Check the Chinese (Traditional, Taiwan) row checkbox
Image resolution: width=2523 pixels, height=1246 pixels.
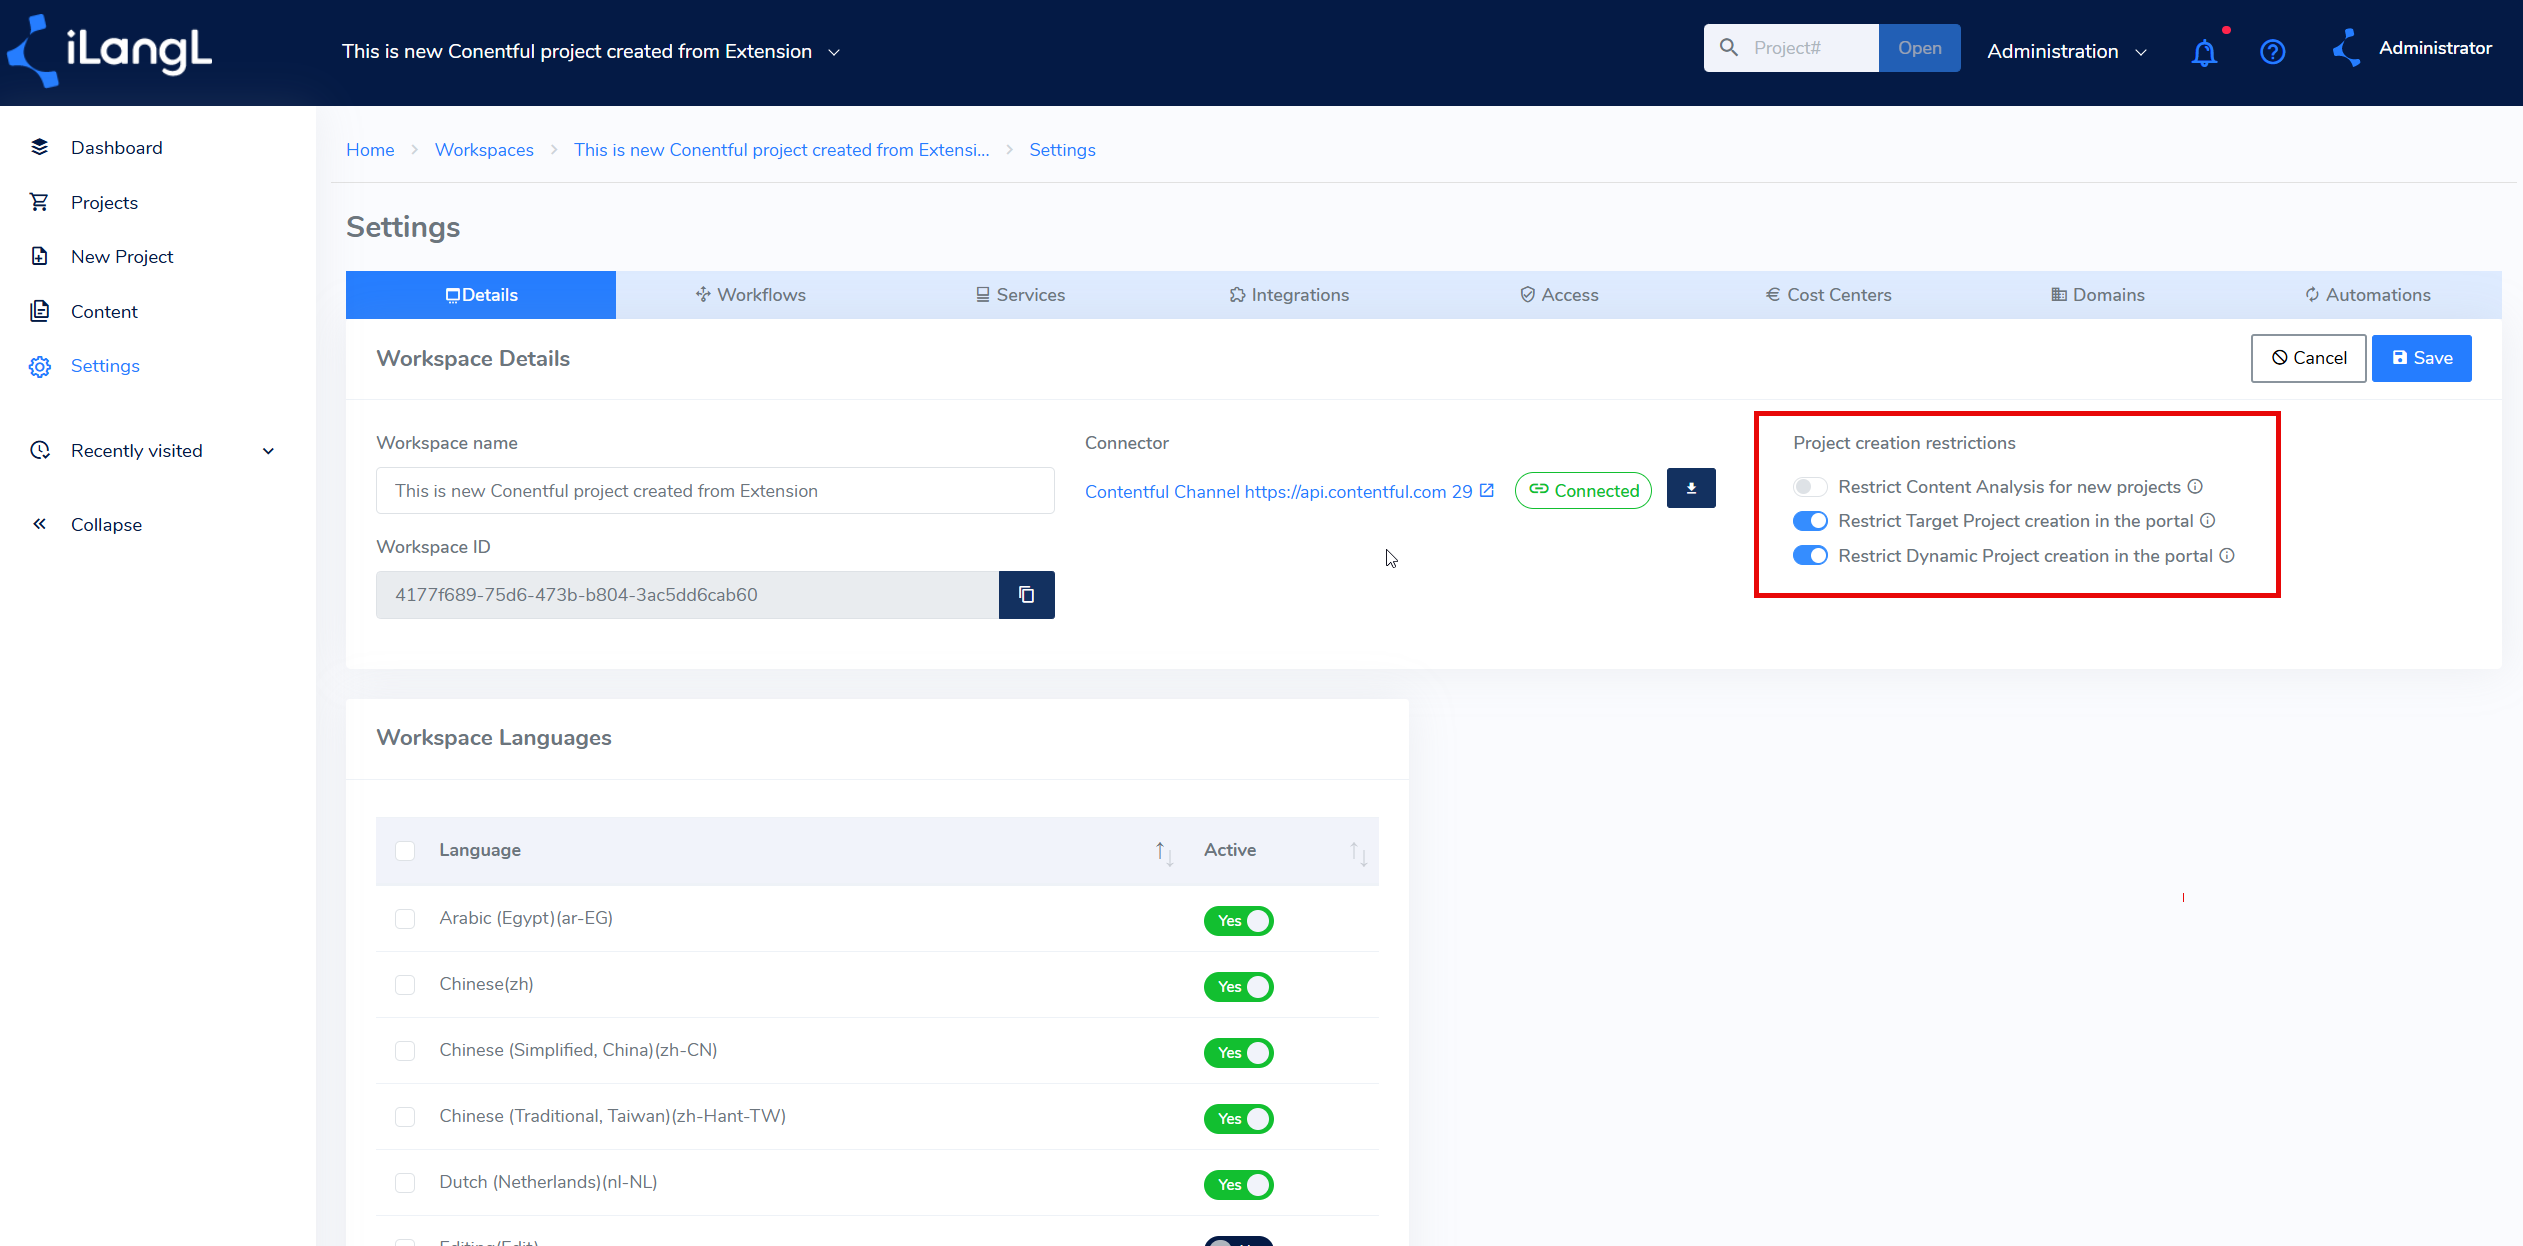tap(405, 1117)
